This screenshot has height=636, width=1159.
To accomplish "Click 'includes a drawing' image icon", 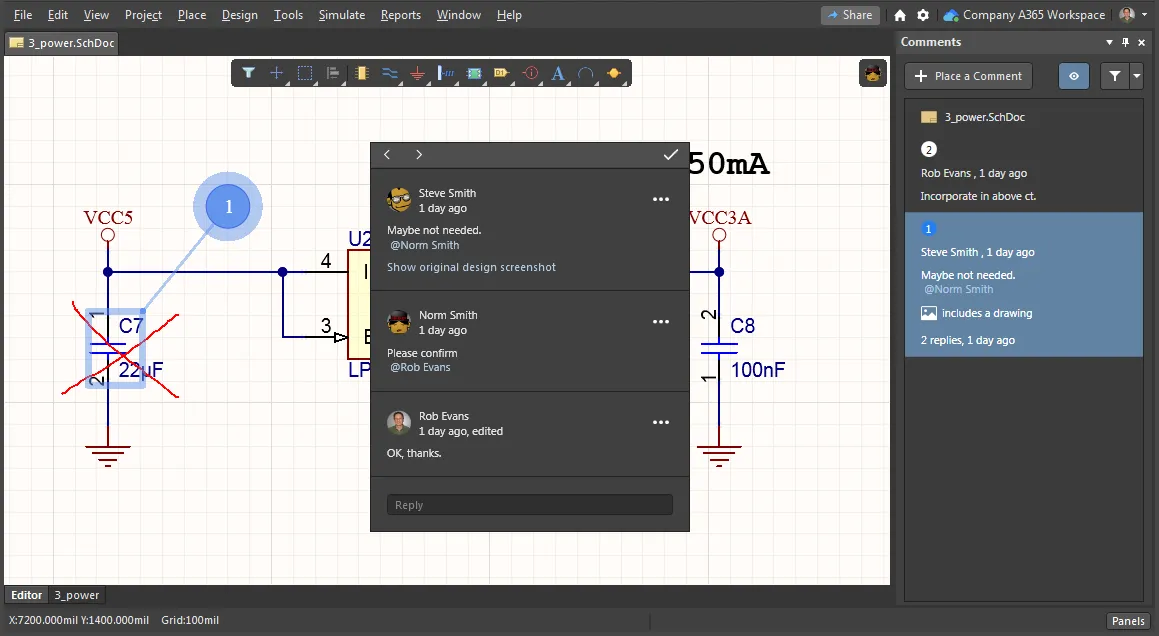I will (x=928, y=313).
